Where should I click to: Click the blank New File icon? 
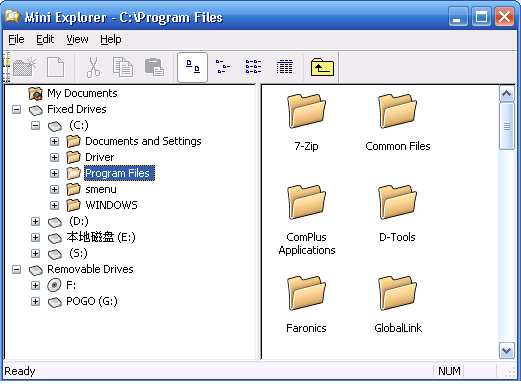click(56, 67)
